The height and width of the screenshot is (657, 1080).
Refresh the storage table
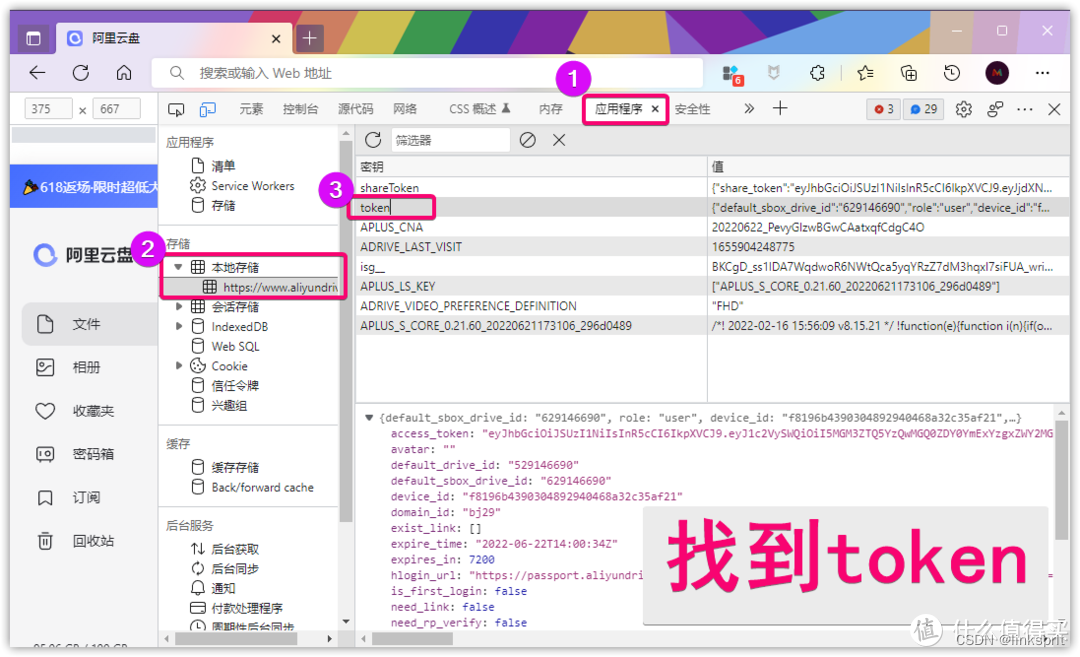(373, 140)
